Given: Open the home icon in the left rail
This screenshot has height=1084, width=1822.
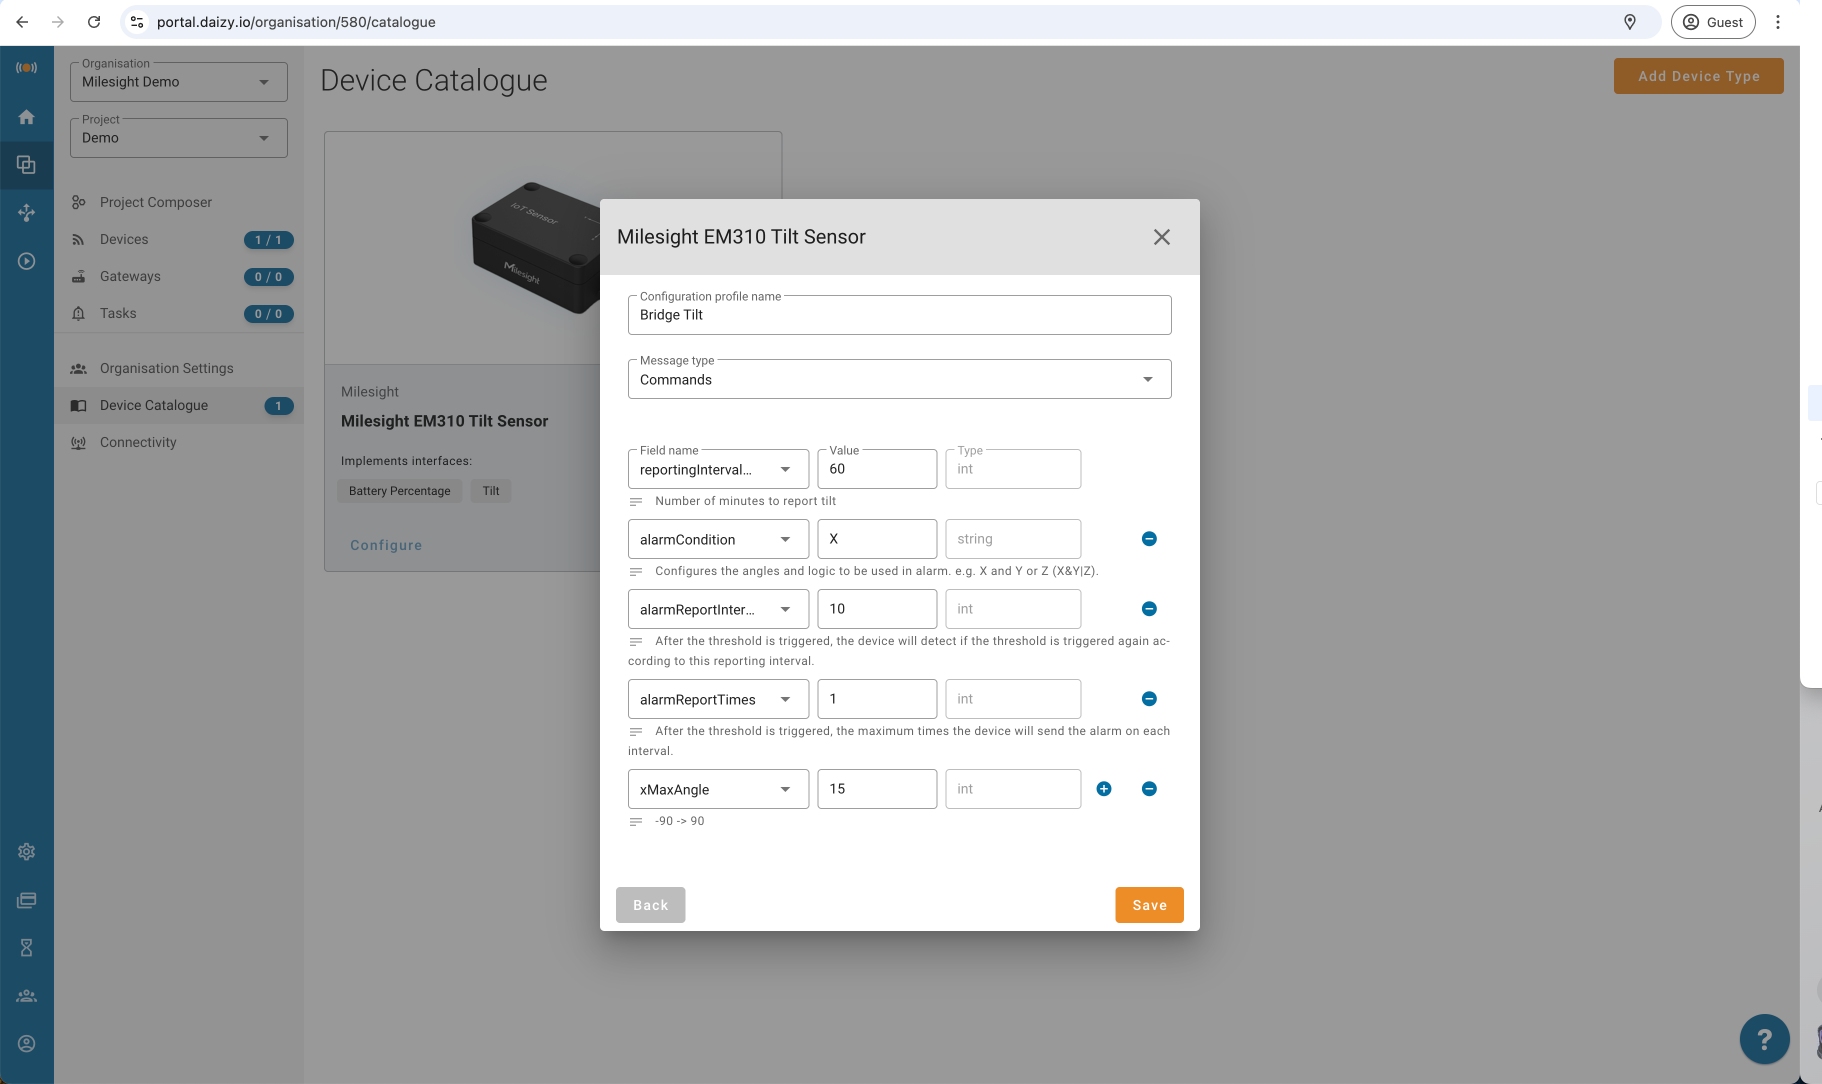Looking at the screenshot, I should pos(27,117).
